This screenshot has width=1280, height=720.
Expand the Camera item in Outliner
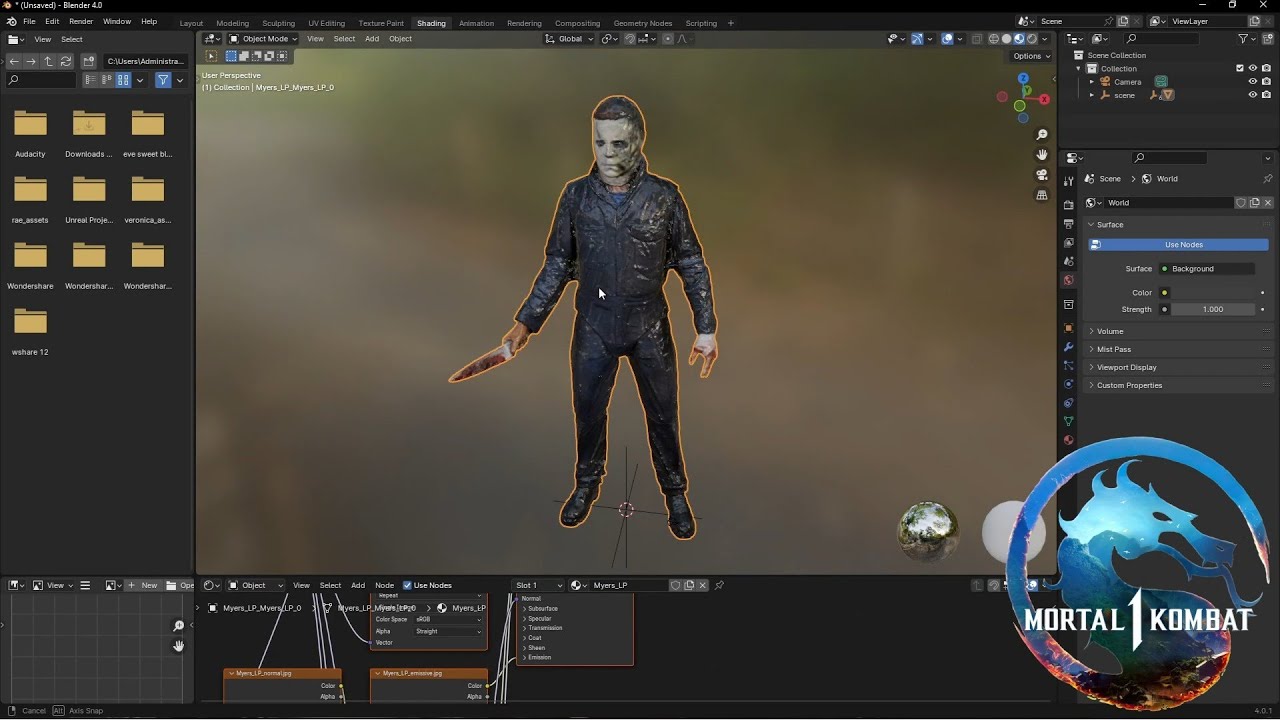pos(1092,81)
